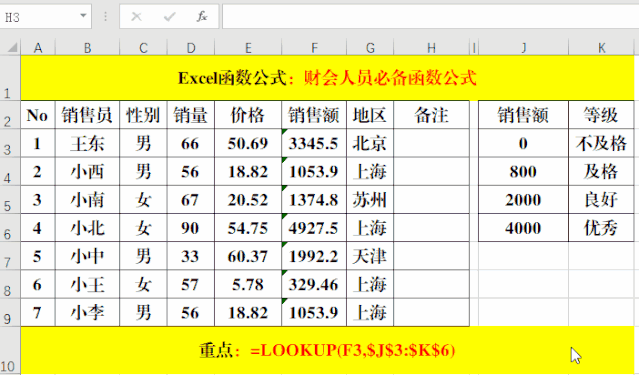Click region cell '北京'
This screenshot has height=375, width=639.
pos(370,143)
